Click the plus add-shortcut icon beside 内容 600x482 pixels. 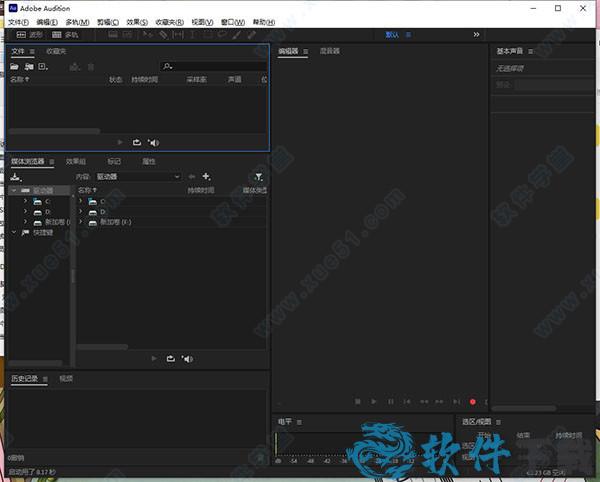(206, 176)
